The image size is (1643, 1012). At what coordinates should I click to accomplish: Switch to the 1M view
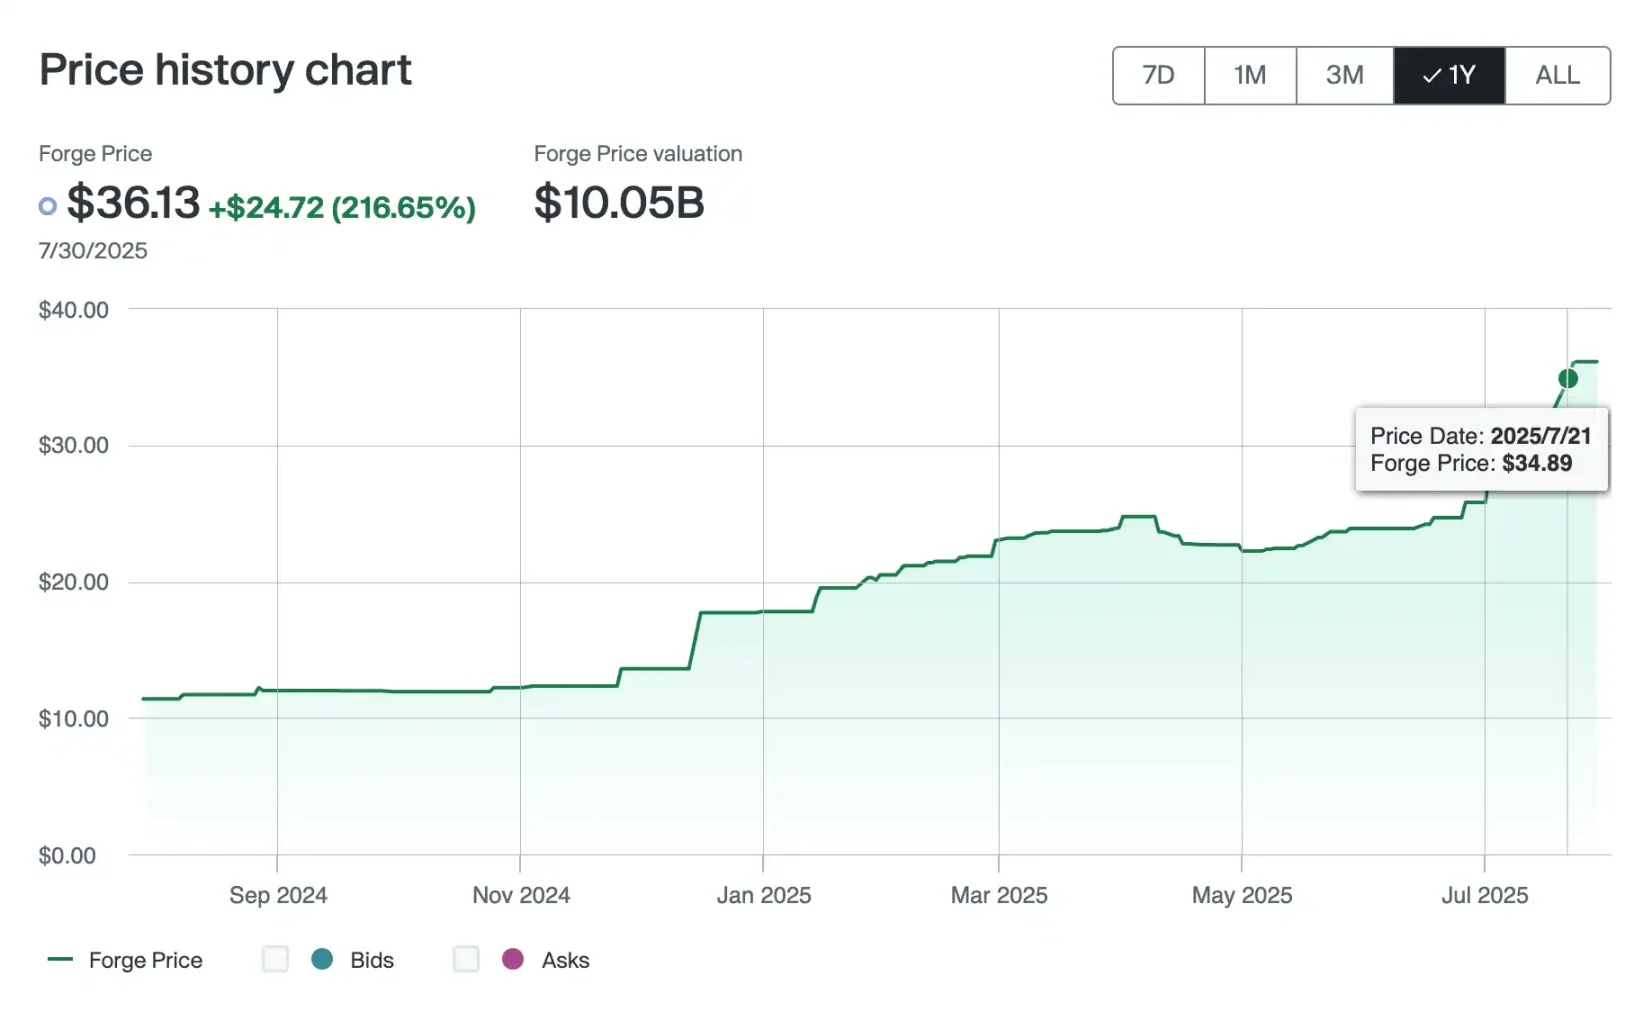coord(1250,75)
